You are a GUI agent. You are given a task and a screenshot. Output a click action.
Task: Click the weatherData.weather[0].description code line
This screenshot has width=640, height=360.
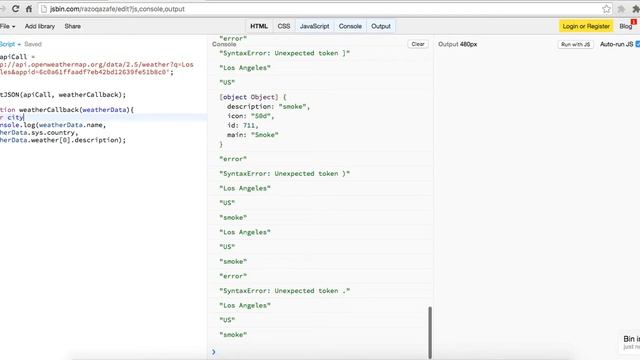pos(63,140)
